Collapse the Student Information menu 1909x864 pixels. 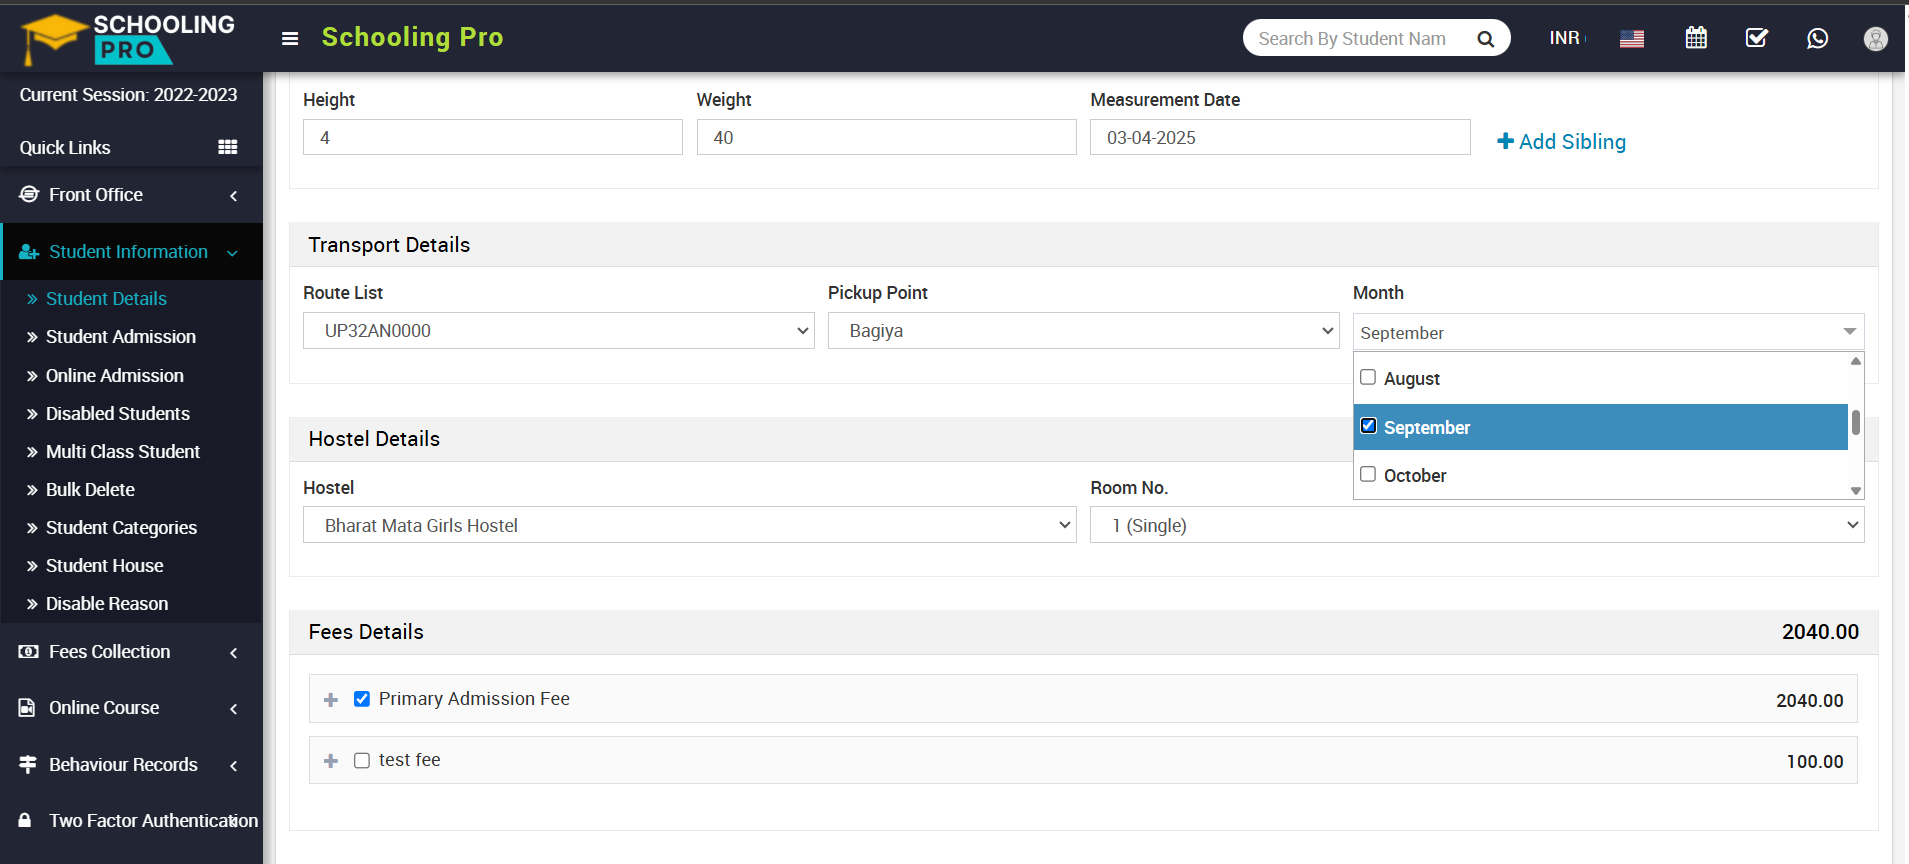[x=131, y=252]
